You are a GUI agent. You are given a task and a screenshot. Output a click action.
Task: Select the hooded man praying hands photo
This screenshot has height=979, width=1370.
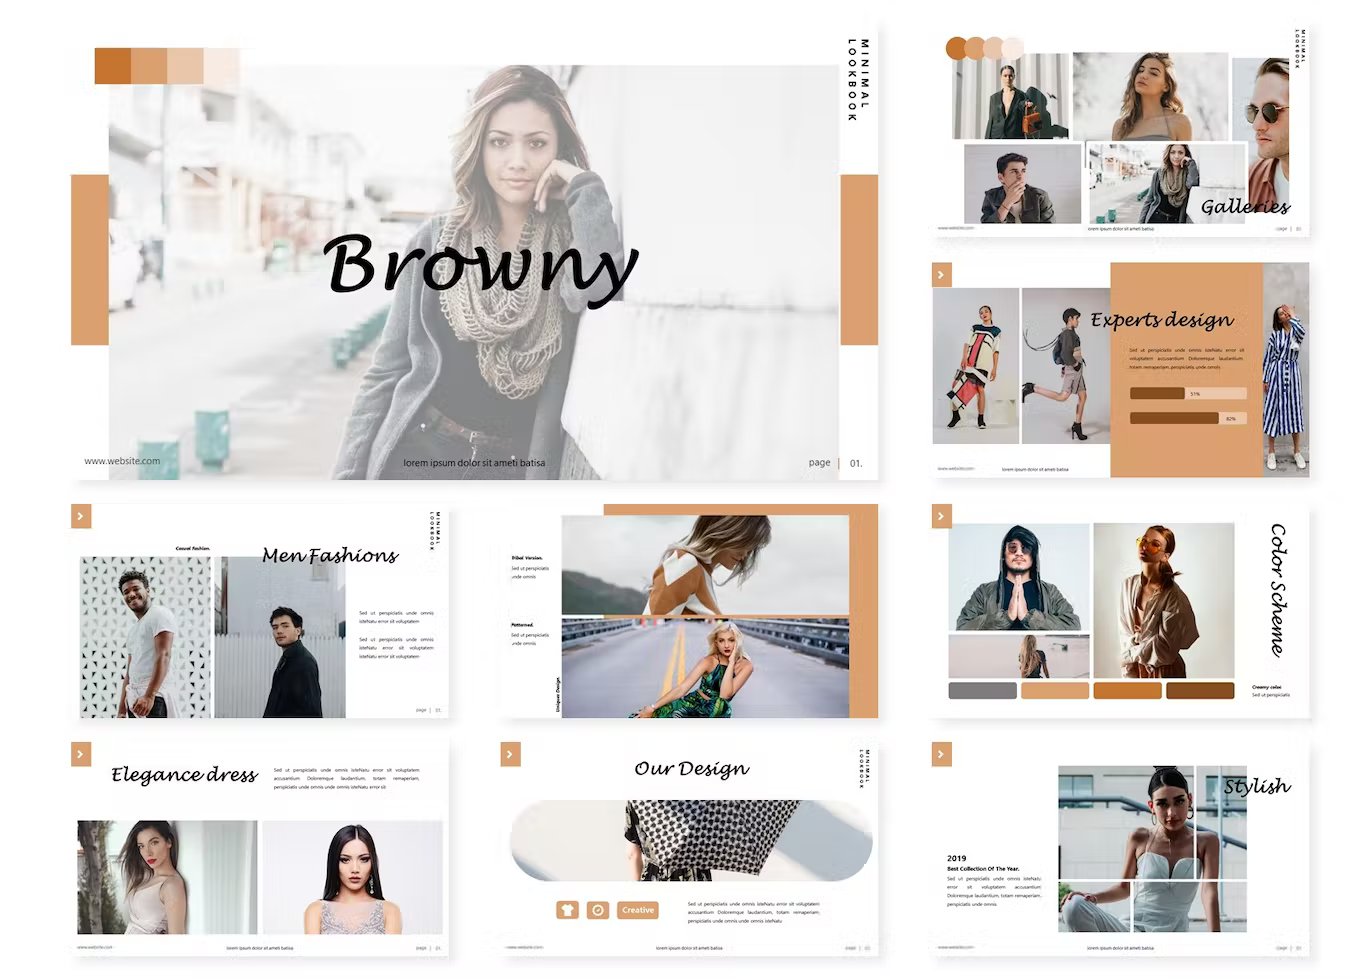(1019, 577)
